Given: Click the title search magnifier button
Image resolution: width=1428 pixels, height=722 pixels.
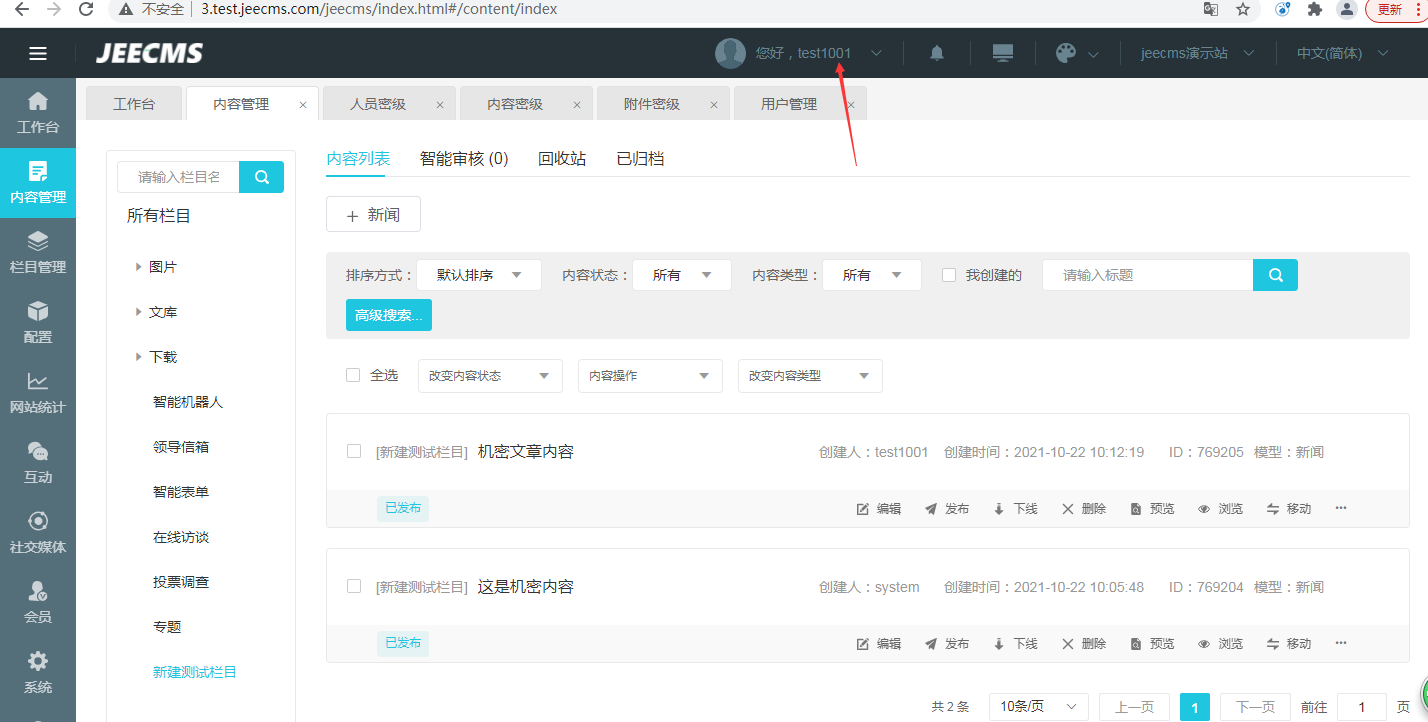Looking at the screenshot, I should (1275, 275).
